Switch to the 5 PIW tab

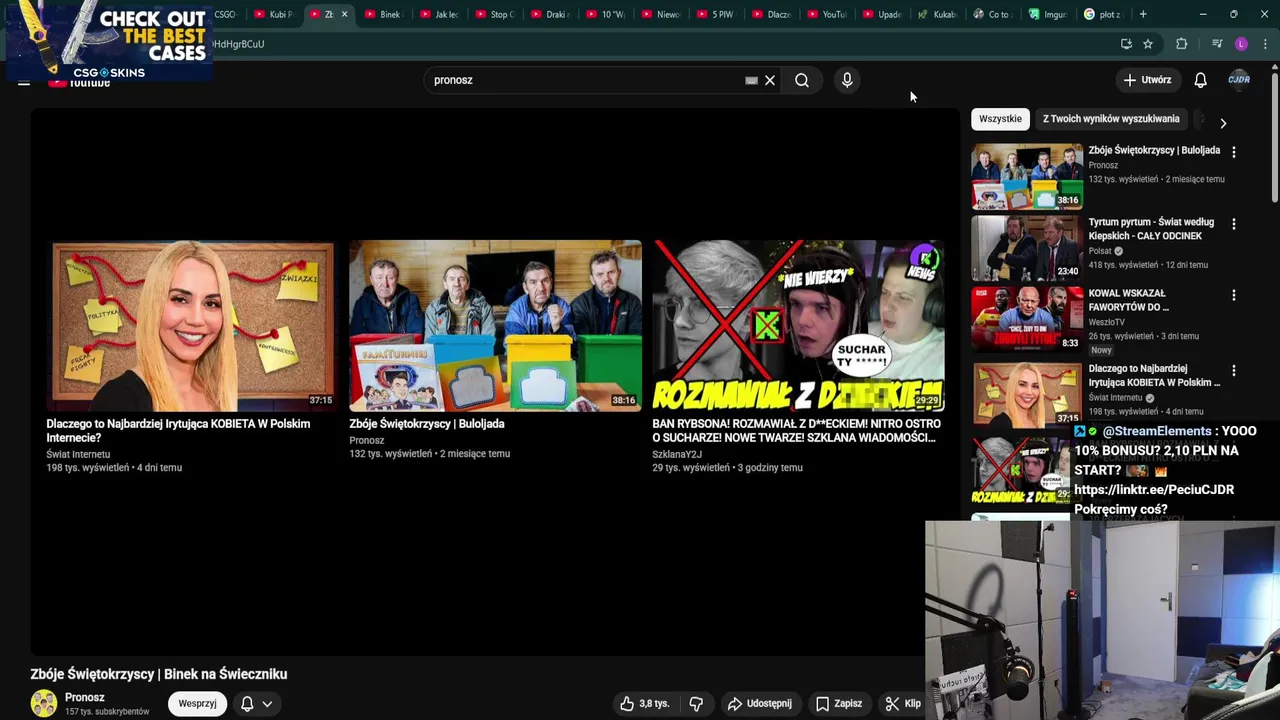(715, 14)
